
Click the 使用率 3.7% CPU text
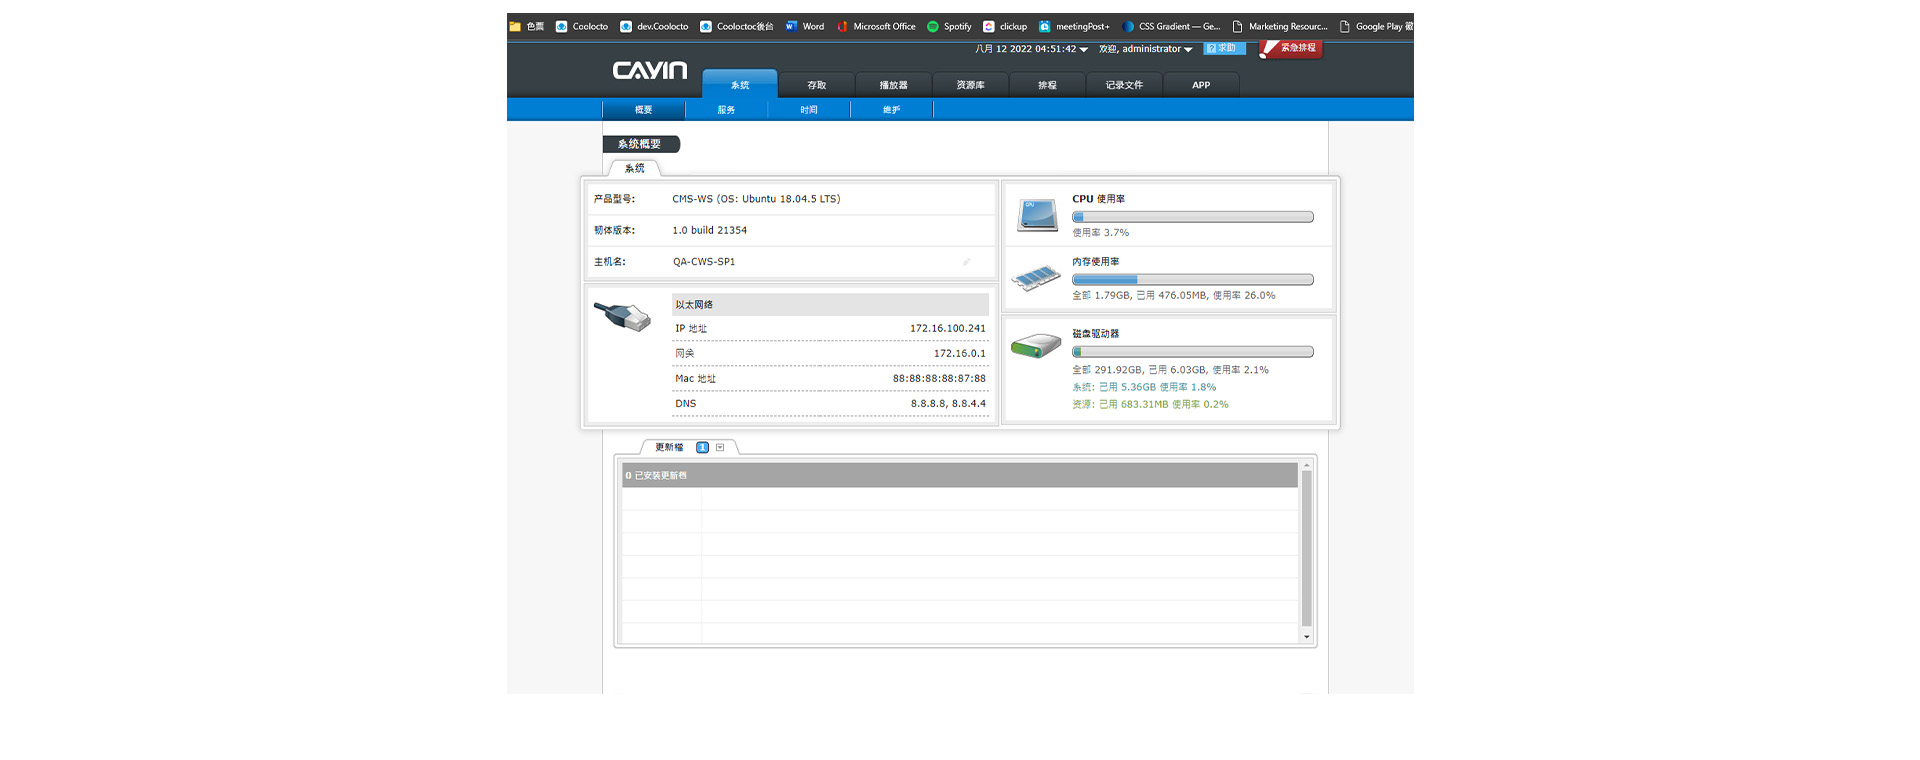coord(1100,232)
